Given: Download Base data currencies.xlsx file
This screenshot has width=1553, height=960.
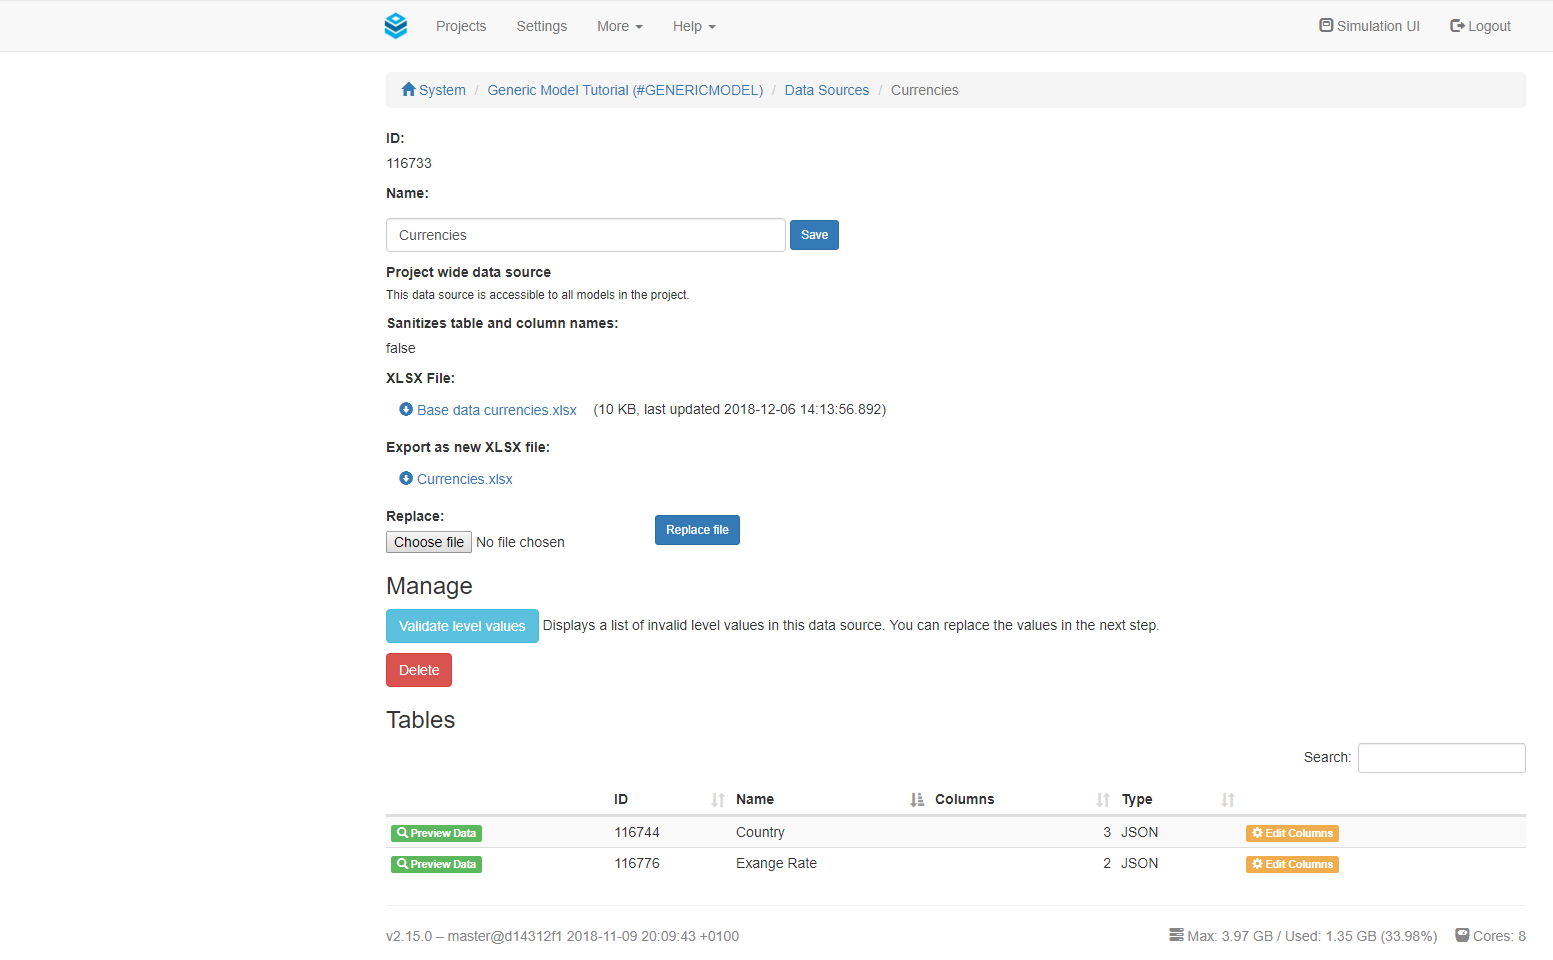Looking at the screenshot, I should click(496, 410).
